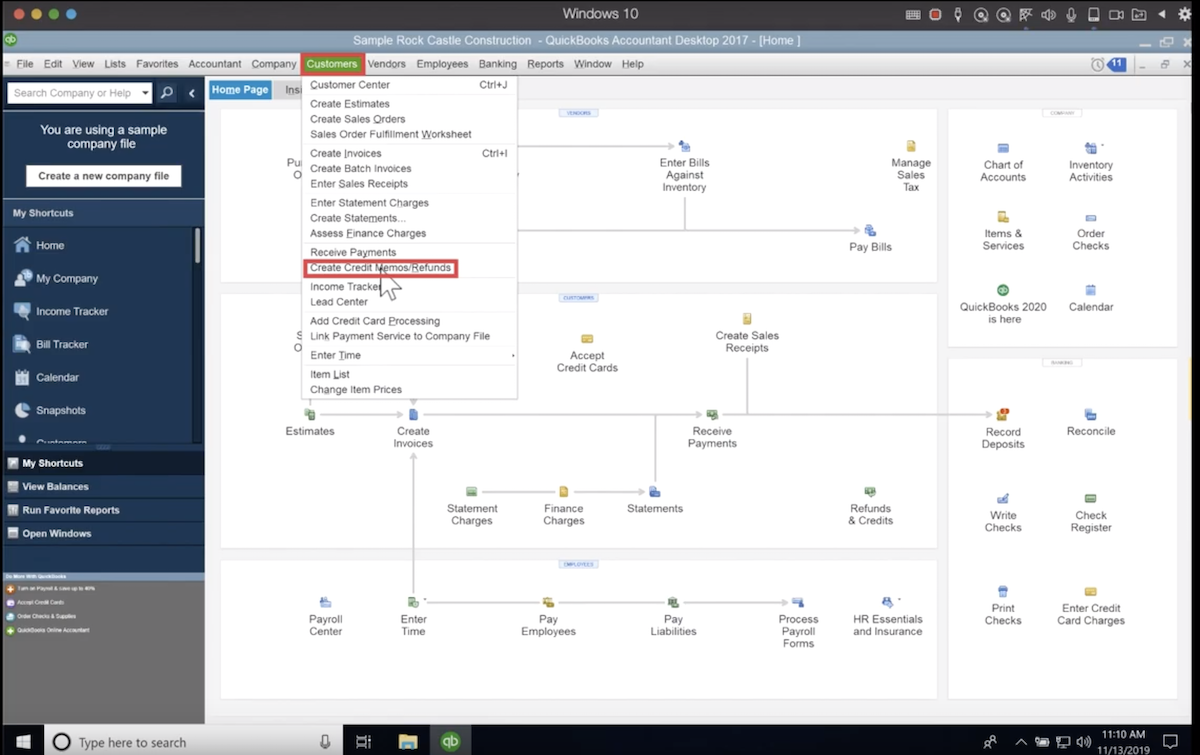
Task: Switch to the Home Page tab
Action: (240, 90)
